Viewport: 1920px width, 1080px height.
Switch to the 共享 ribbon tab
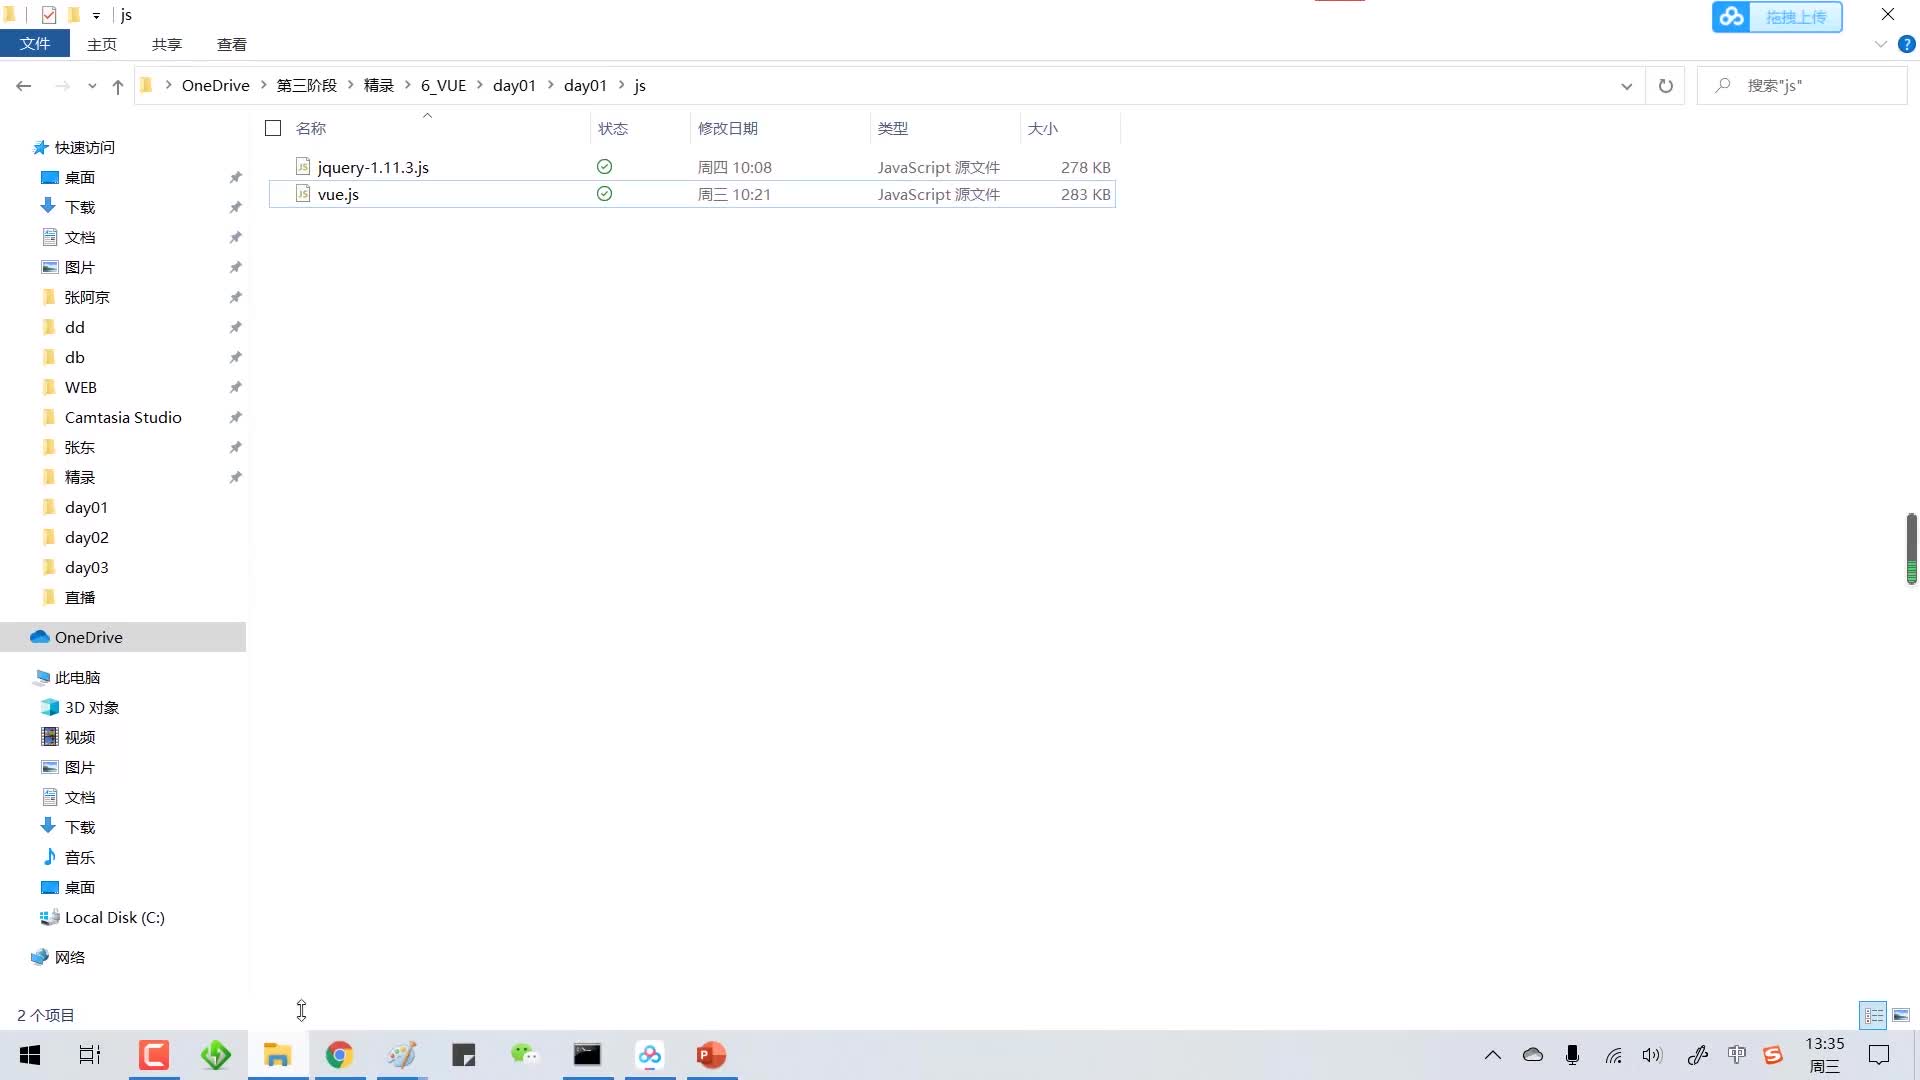pyautogui.click(x=167, y=44)
